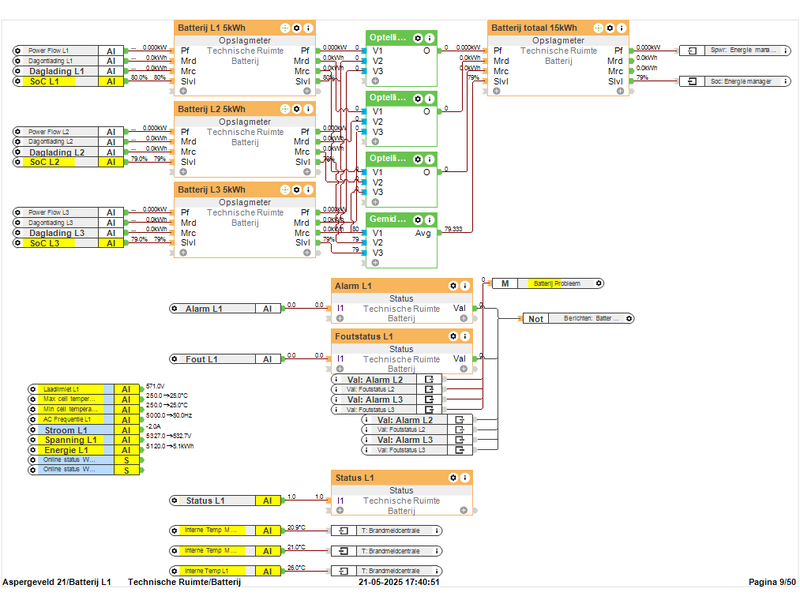Screen dimensions: 800x600
Task: Click info icon on the Gemid... block
Action: (430, 220)
